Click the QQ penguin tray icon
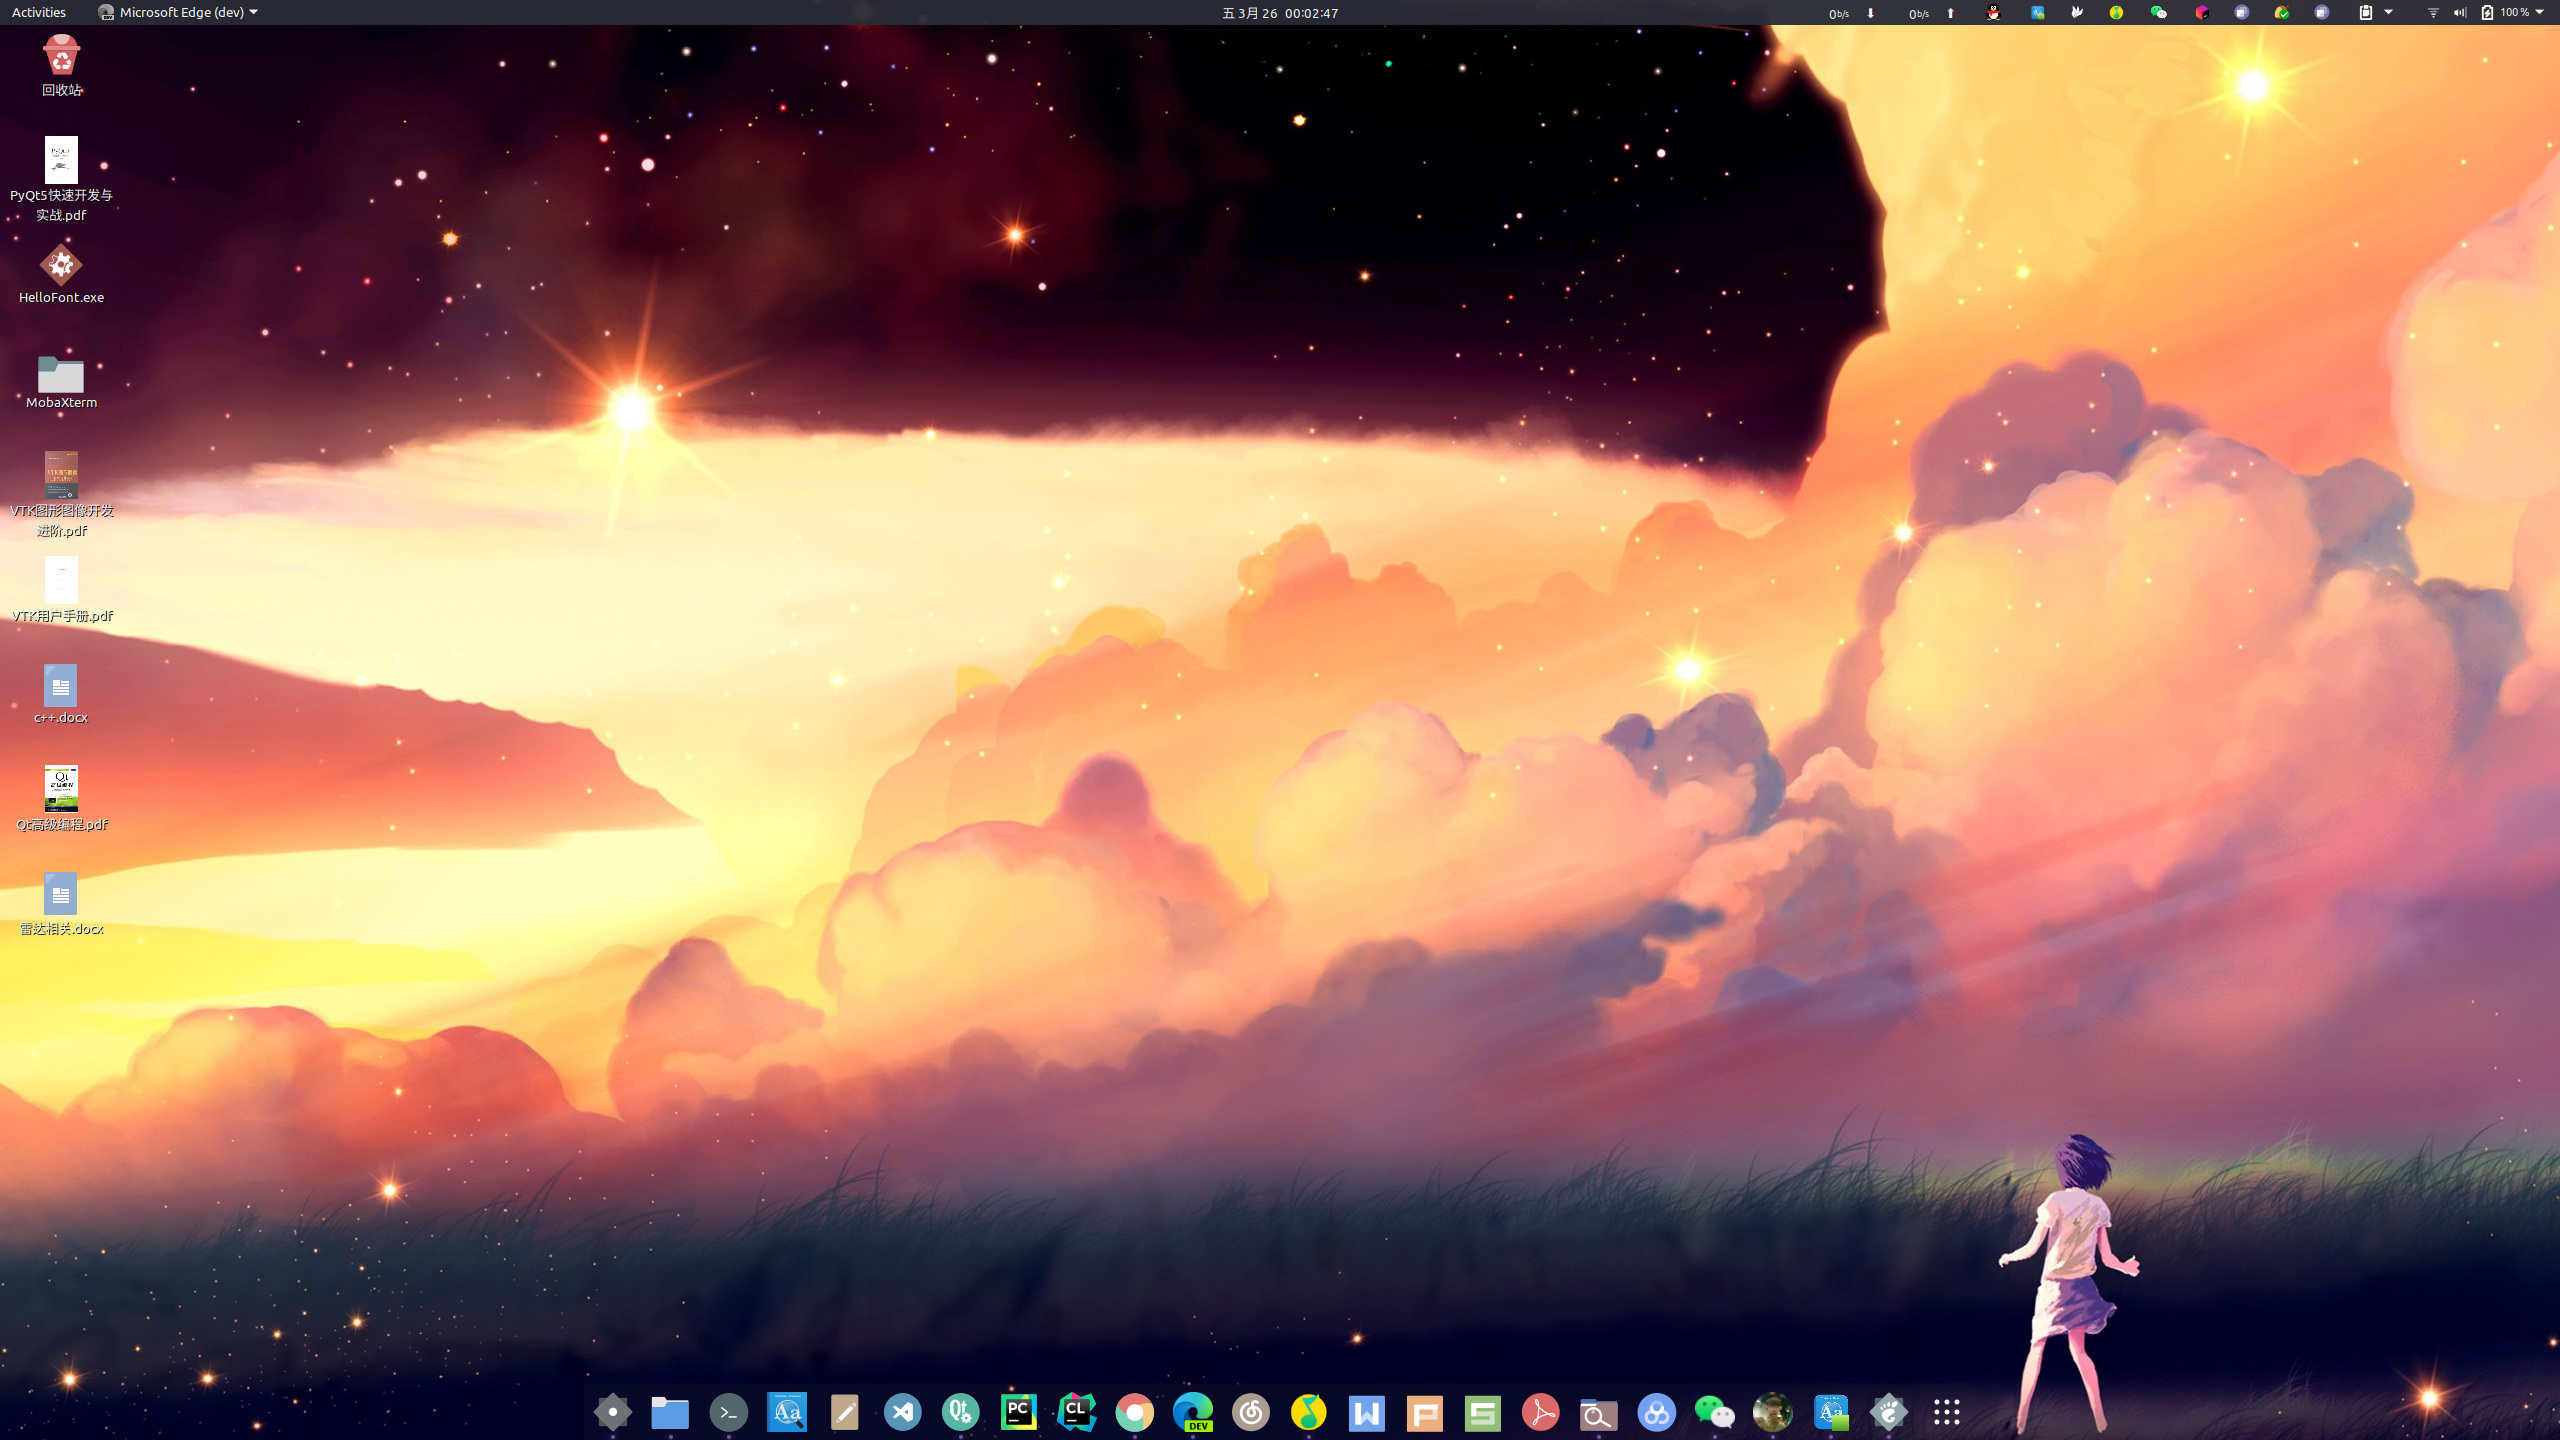Image resolution: width=2560 pixels, height=1440 pixels. pyautogui.click(x=1993, y=12)
